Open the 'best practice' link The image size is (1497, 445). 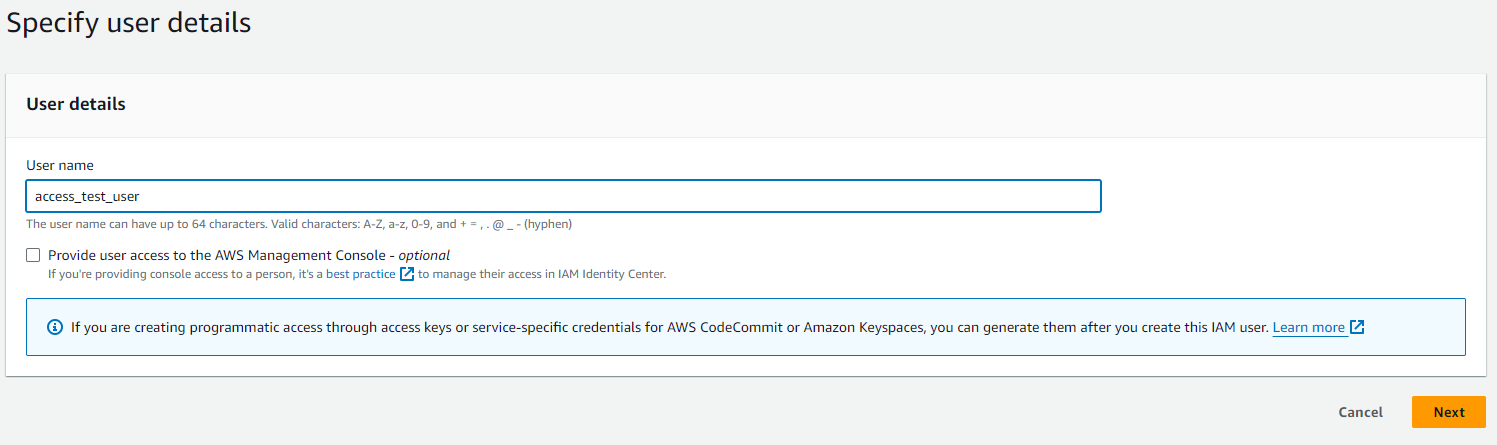click(x=360, y=274)
